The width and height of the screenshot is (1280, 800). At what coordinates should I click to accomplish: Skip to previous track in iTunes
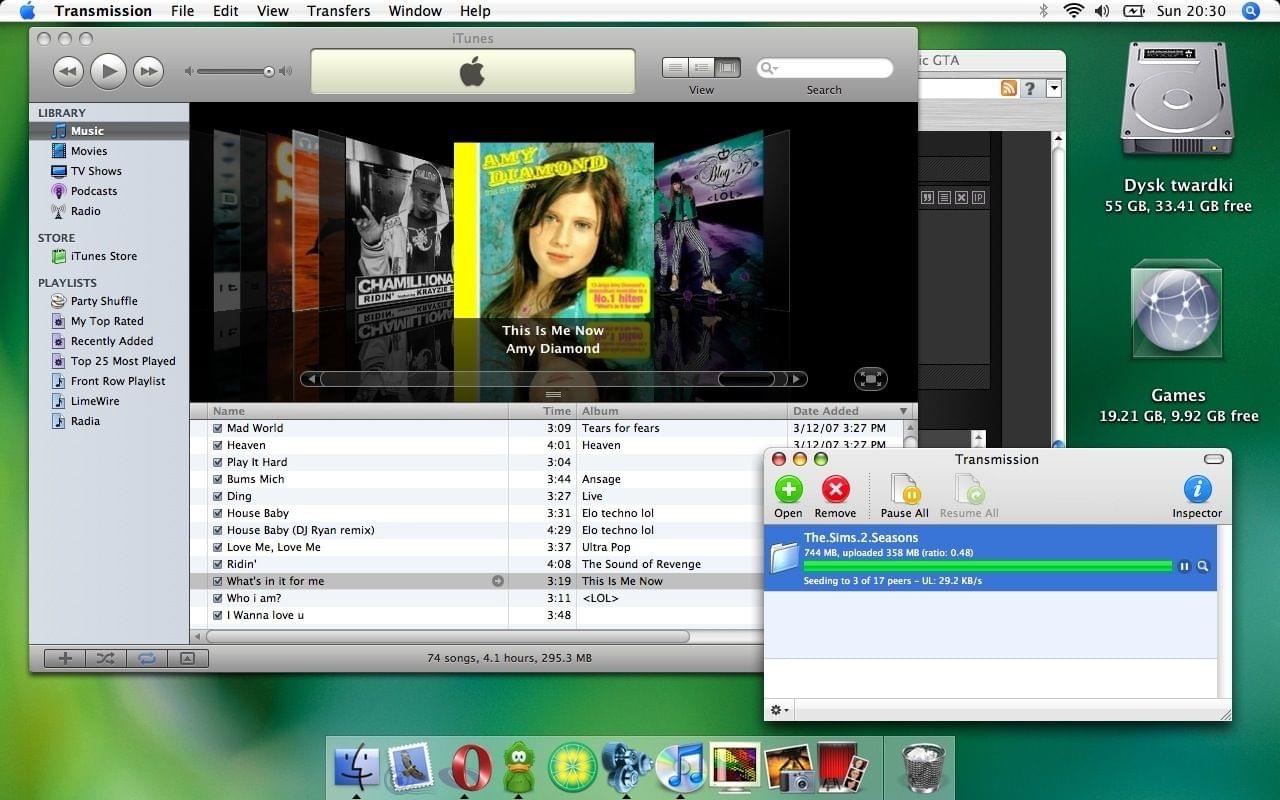pyautogui.click(x=68, y=71)
